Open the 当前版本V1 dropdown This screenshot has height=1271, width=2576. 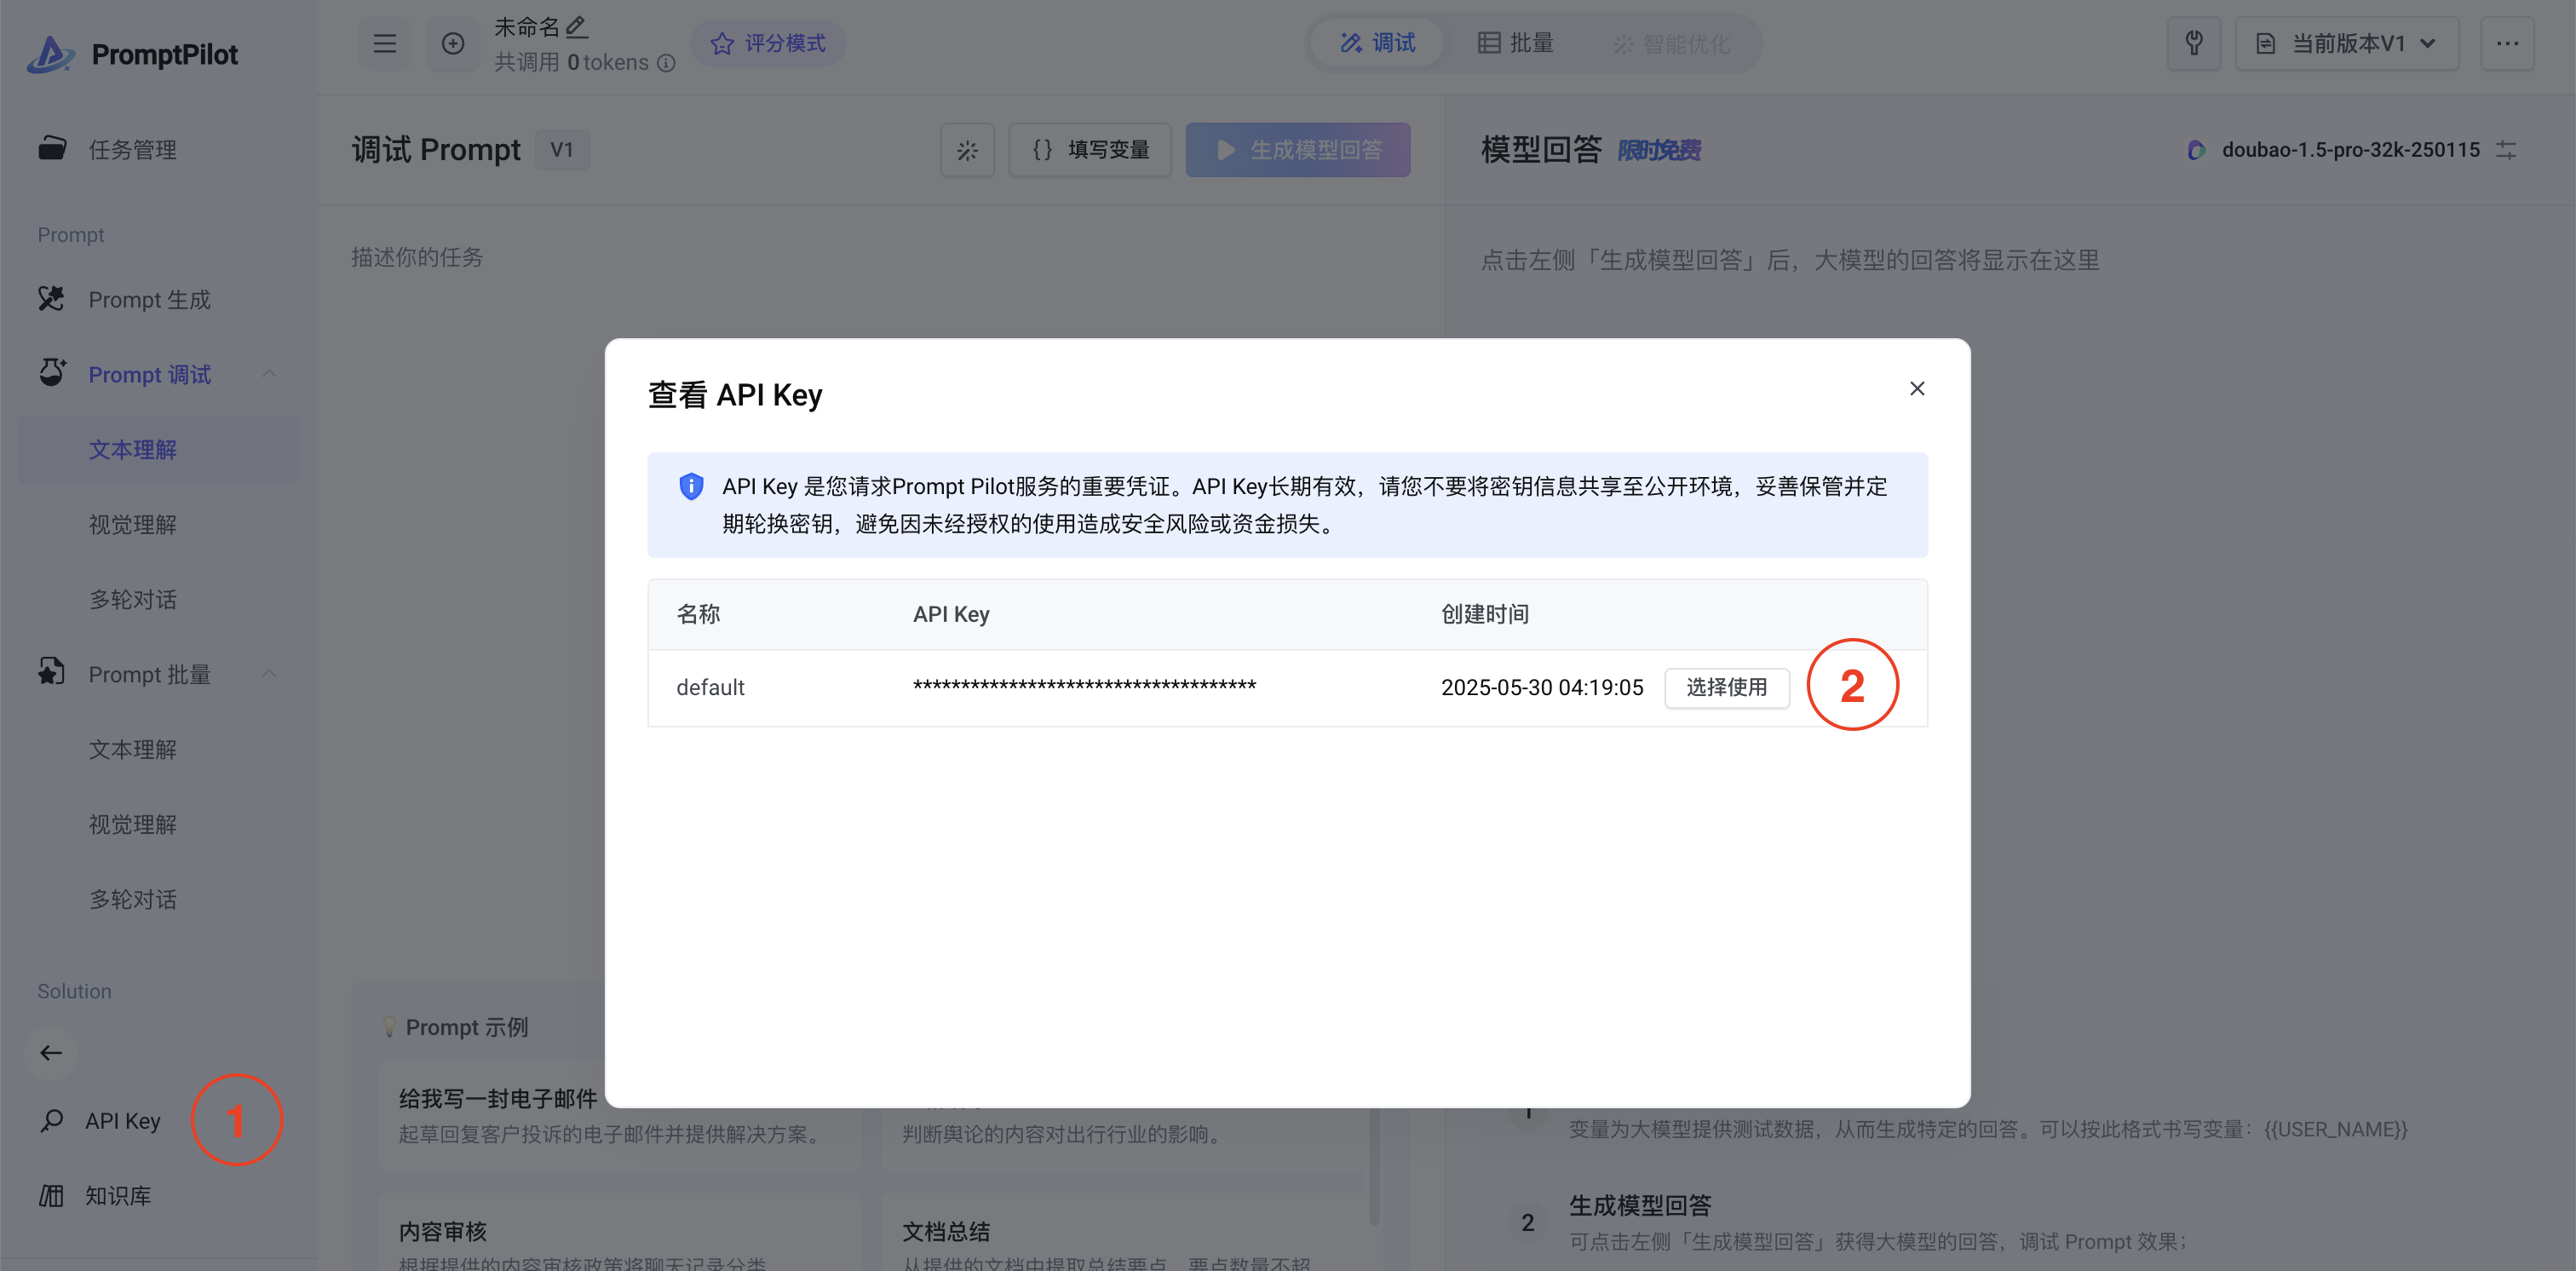coord(2347,43)
